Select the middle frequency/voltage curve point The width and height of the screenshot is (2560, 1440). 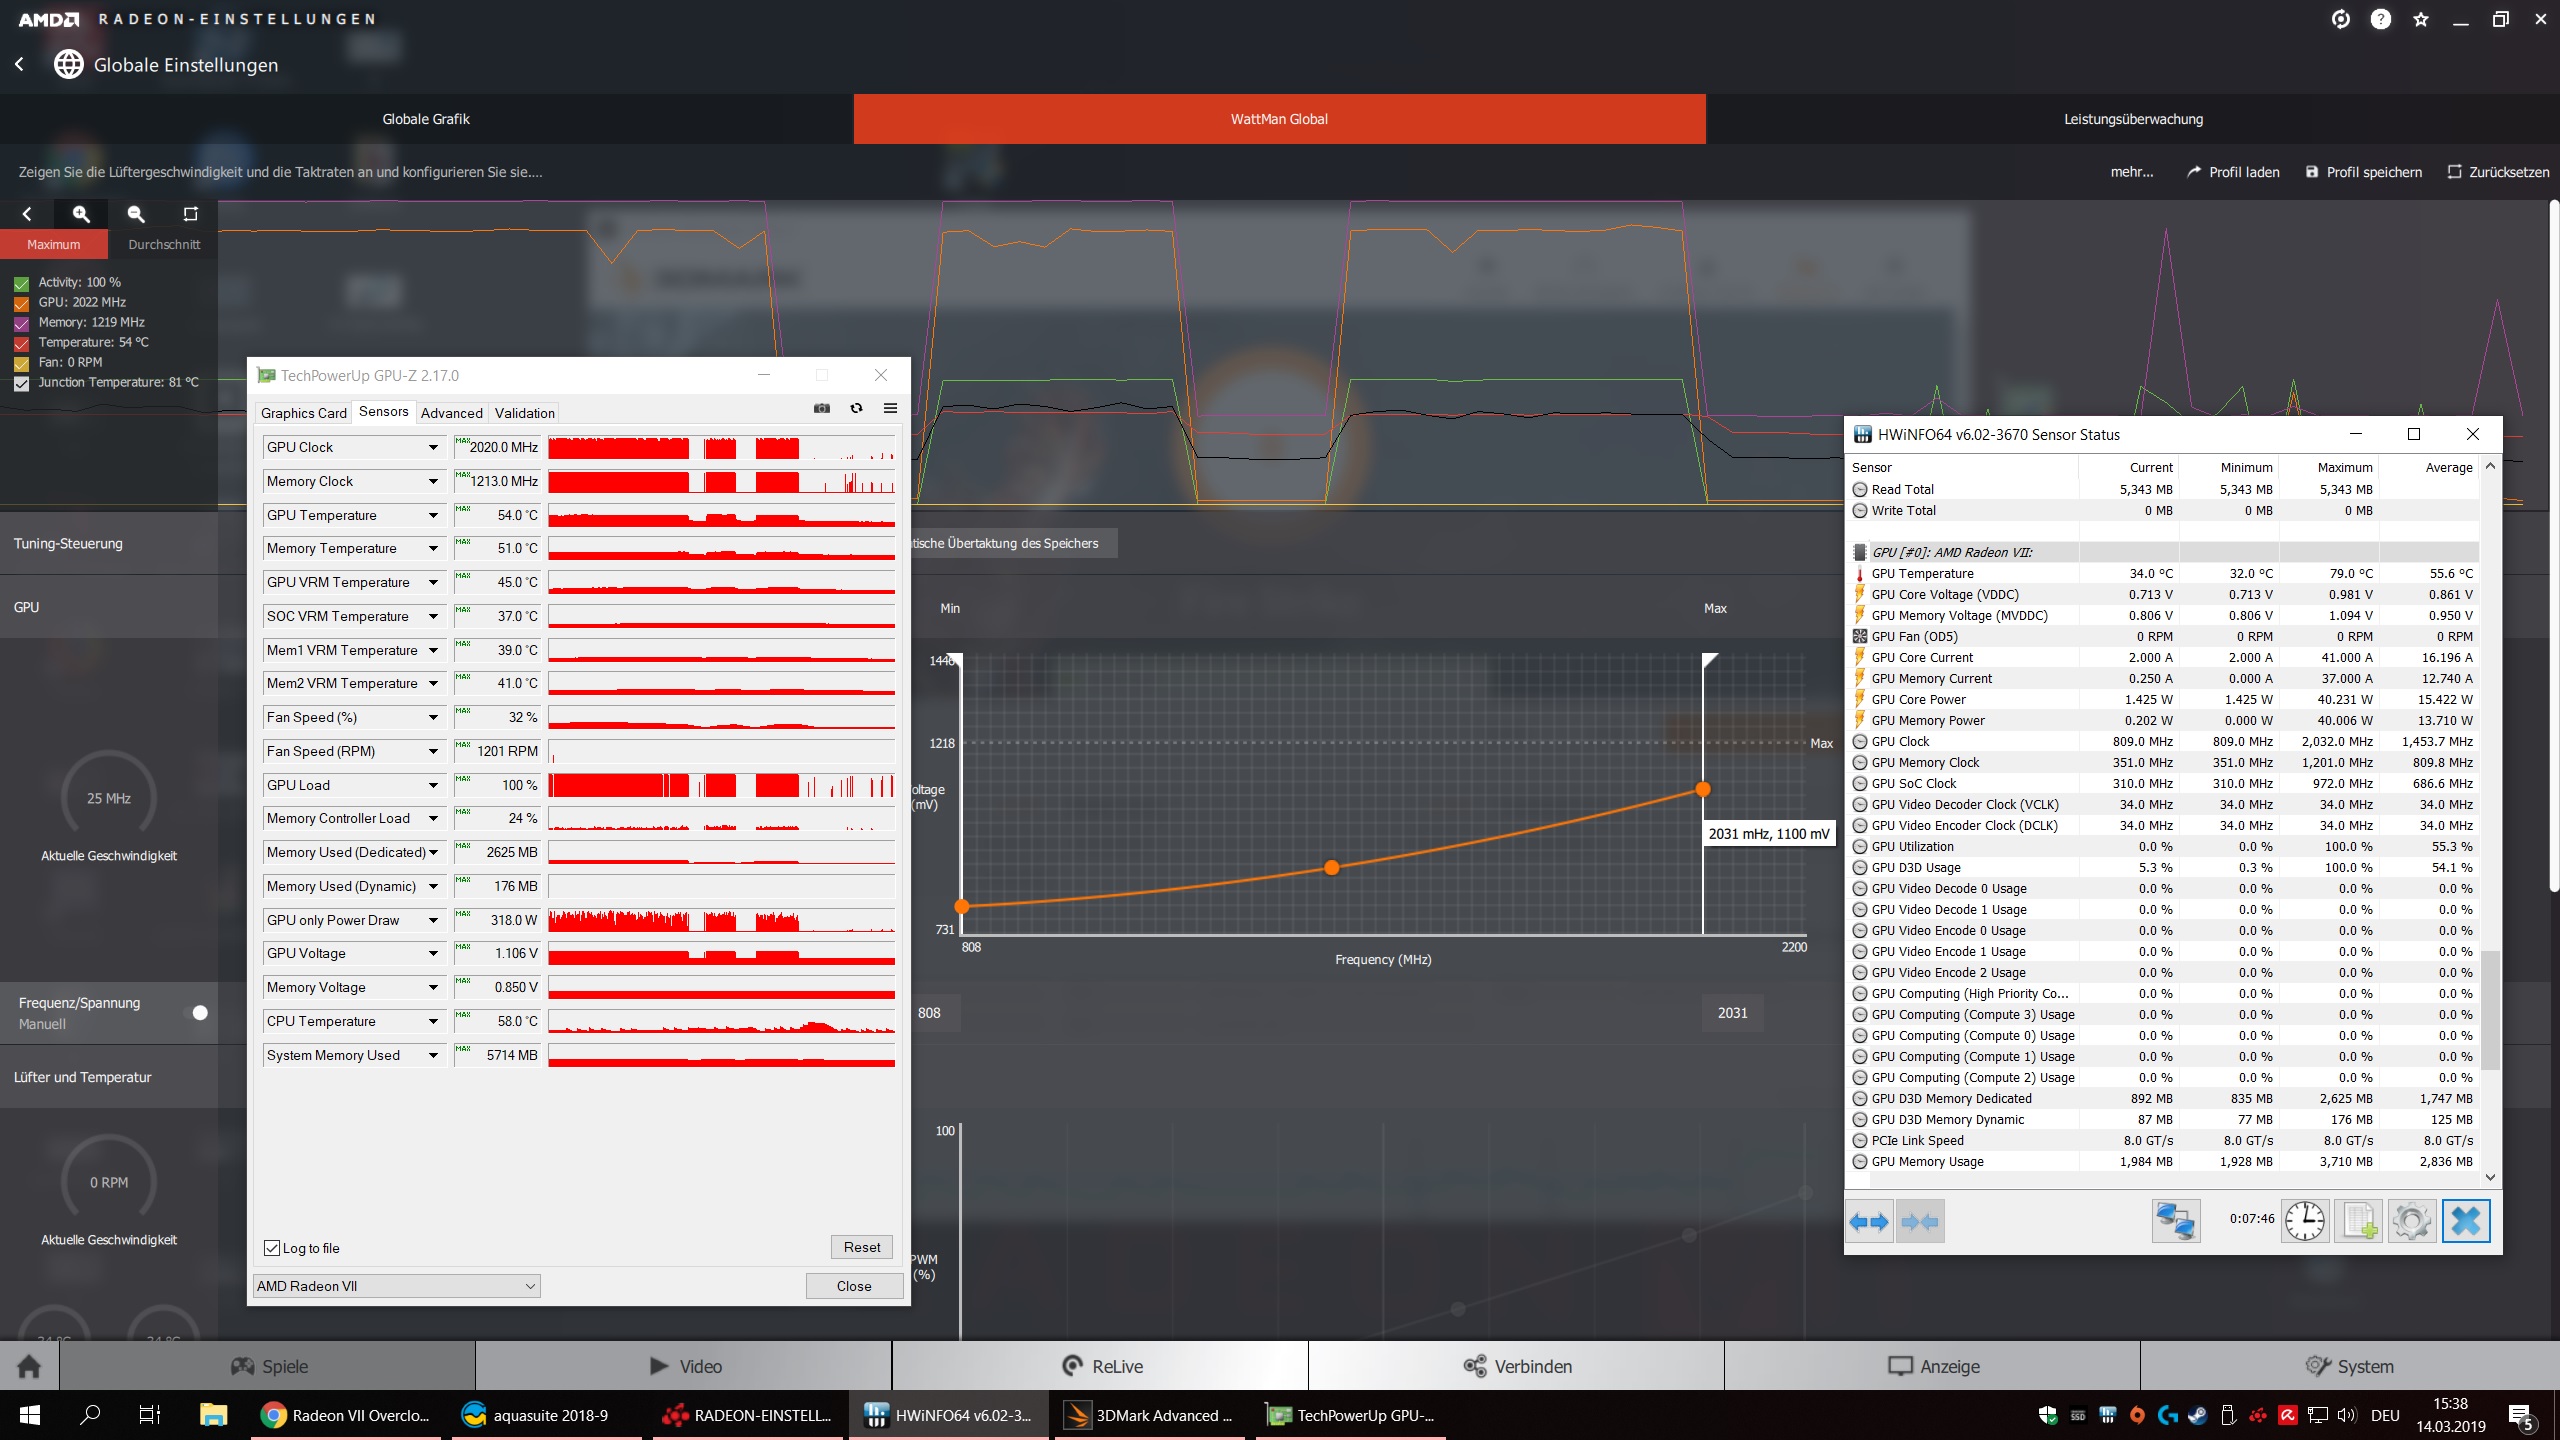click(x=1331, y=867)
